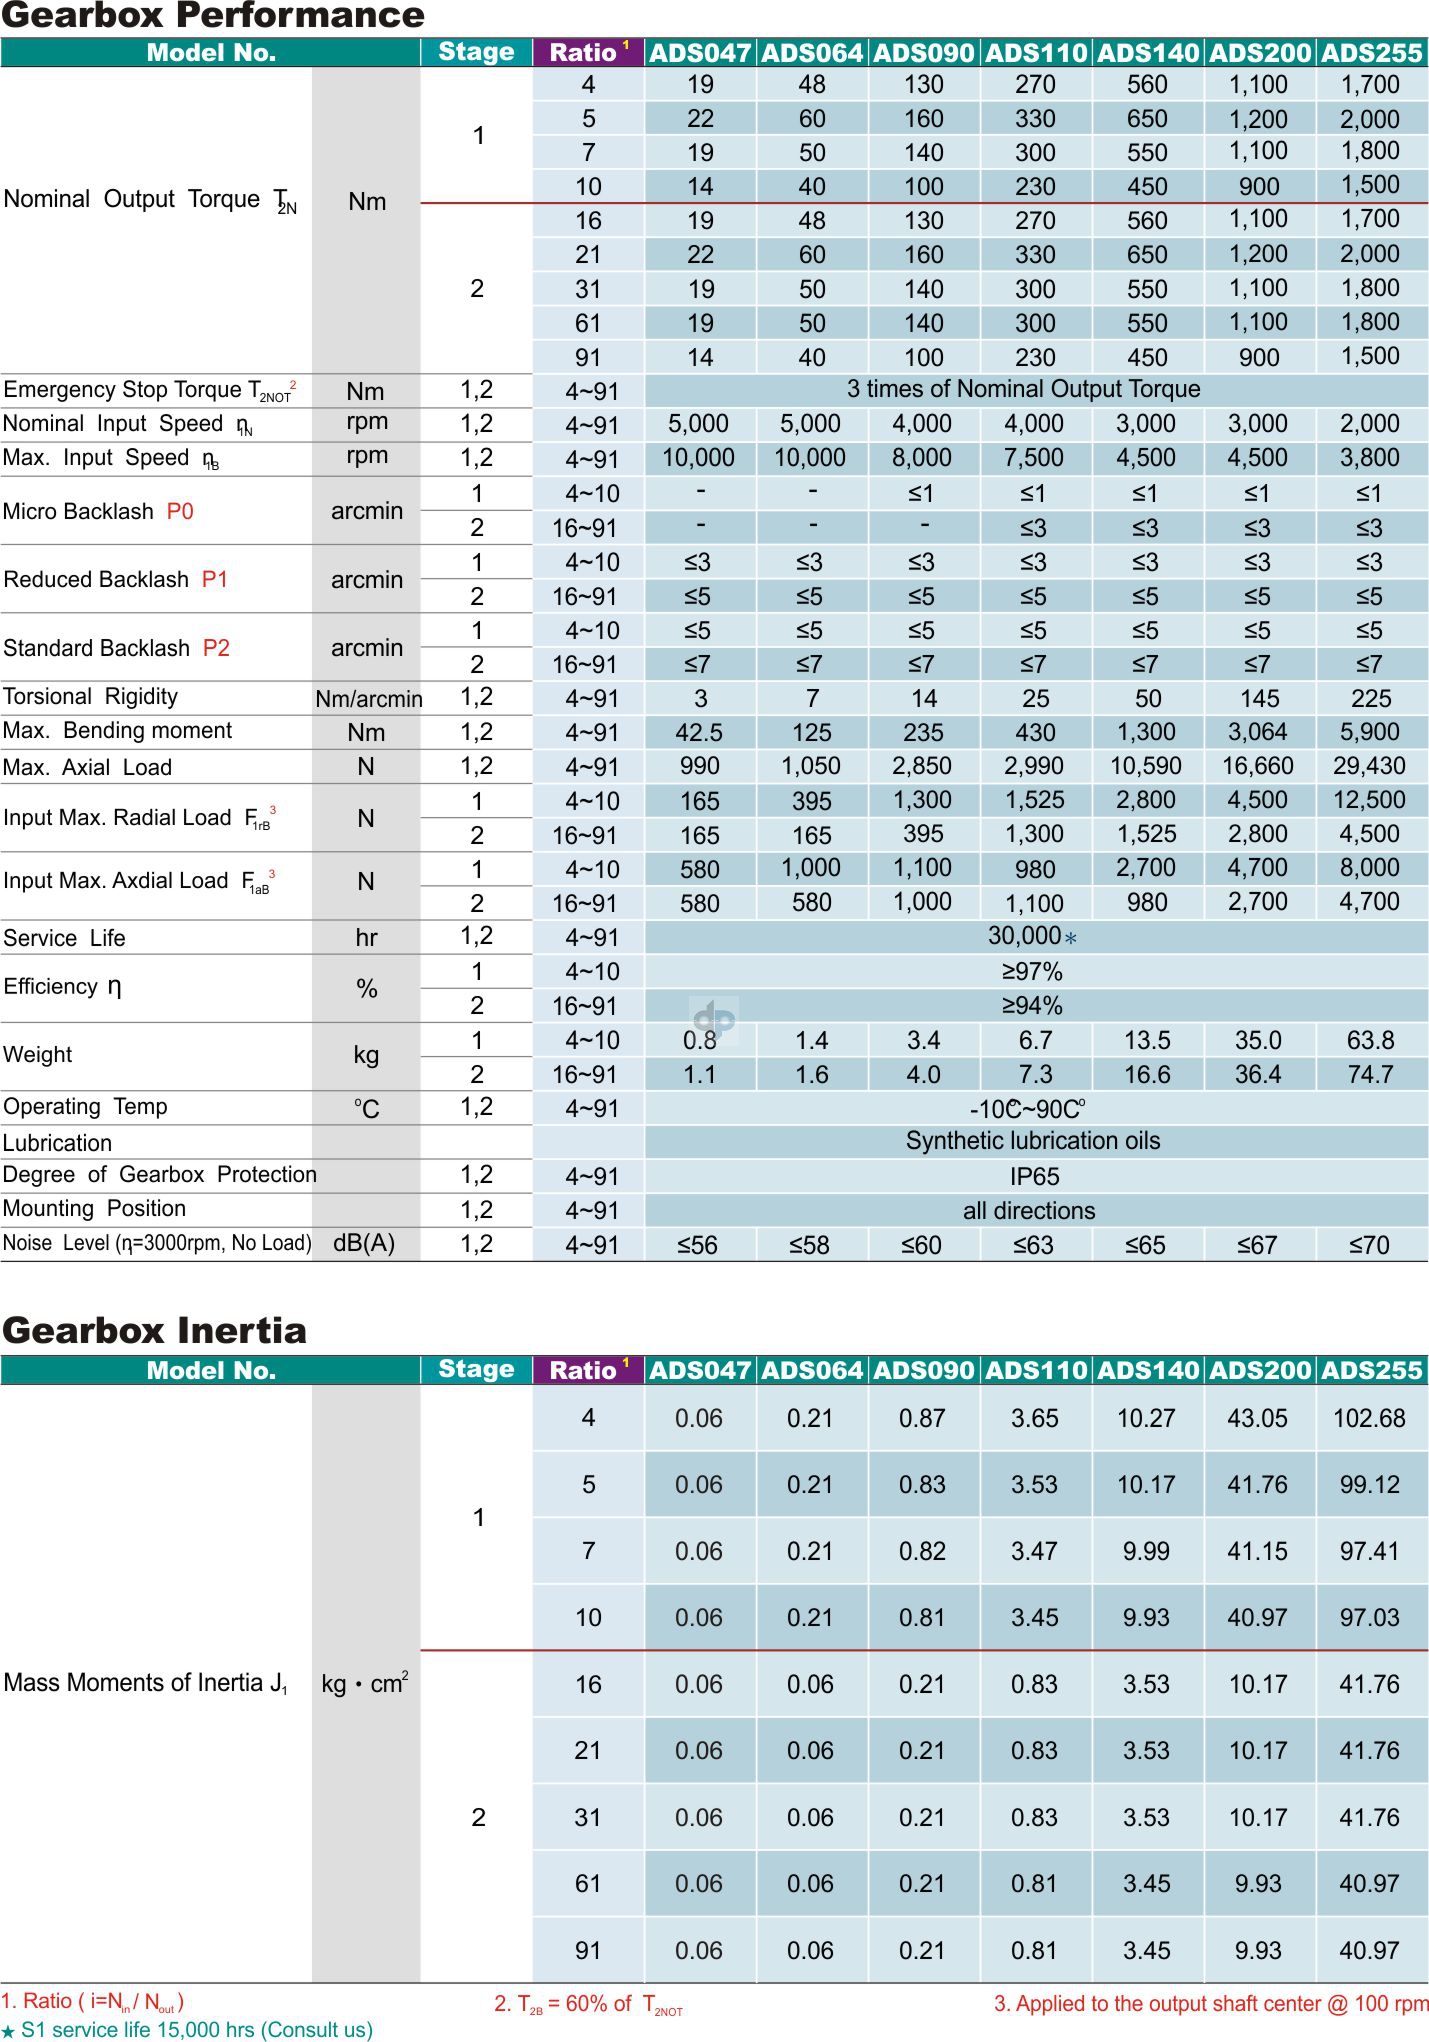Viewport: 1429px width, 2042px height.
Task: Click the Gearbox Inertia section heading
Action: pyautogui.click(x=154, y=1330)
